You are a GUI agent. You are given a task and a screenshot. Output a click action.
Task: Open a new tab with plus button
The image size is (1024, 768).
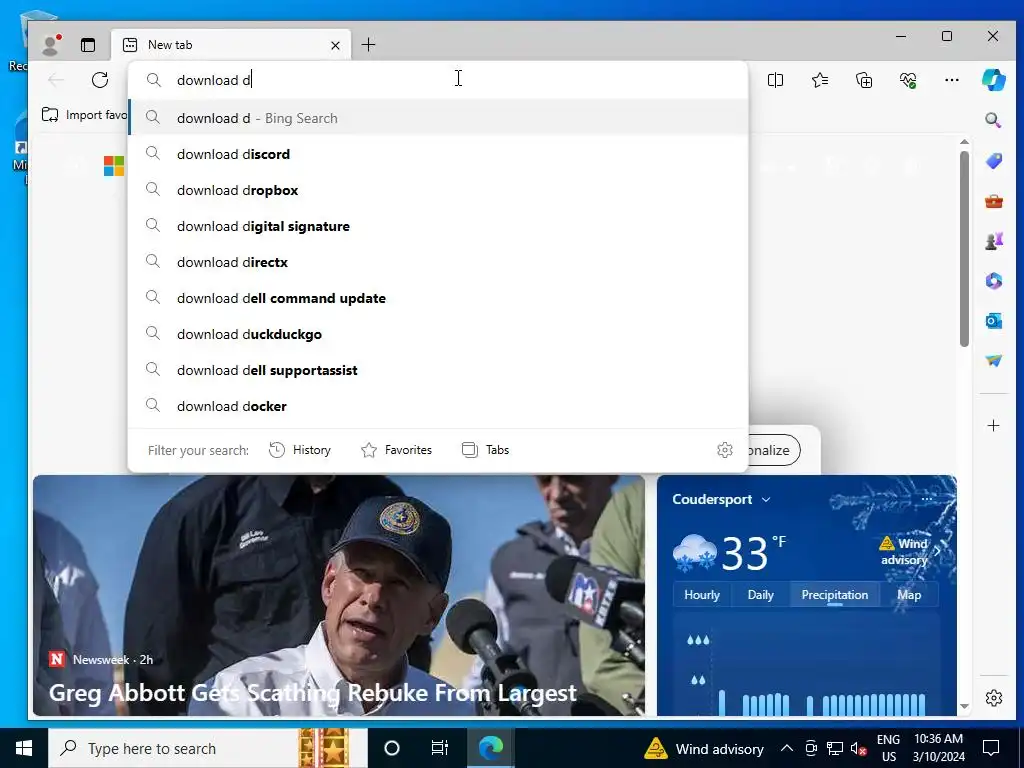tap(368, 44)
